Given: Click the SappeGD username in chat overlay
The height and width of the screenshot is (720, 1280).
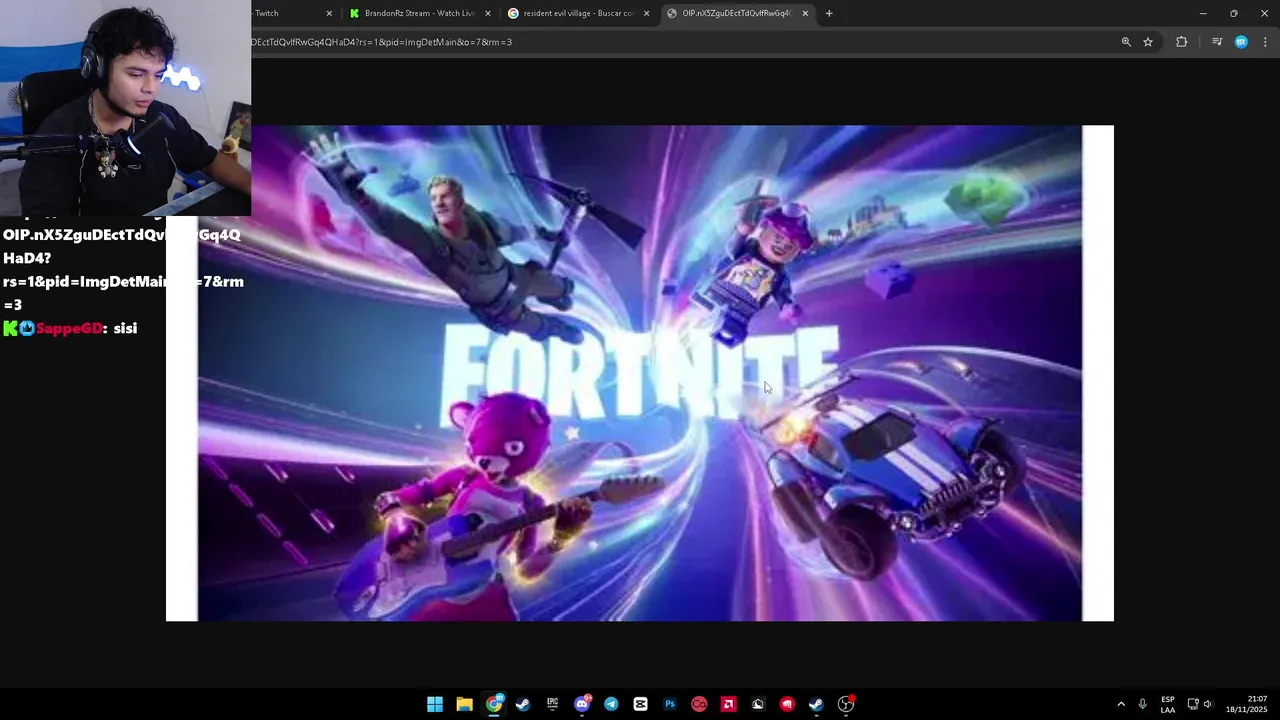Looking at the screenshot, I should tap(70, 328).
